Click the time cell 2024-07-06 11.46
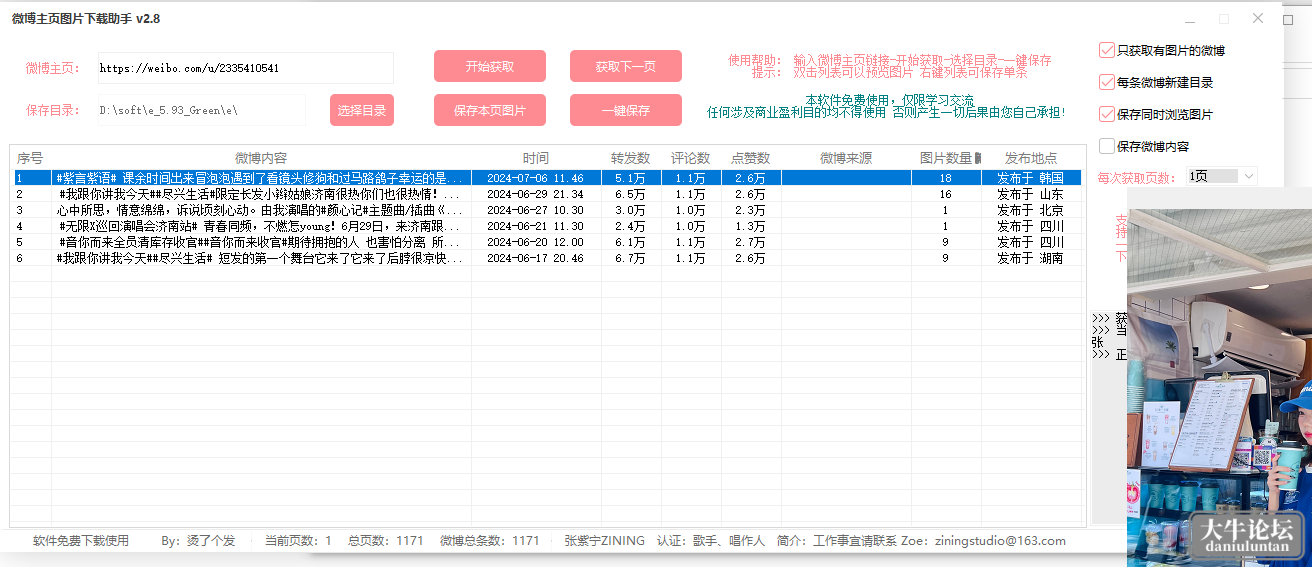 pos(535,178)
